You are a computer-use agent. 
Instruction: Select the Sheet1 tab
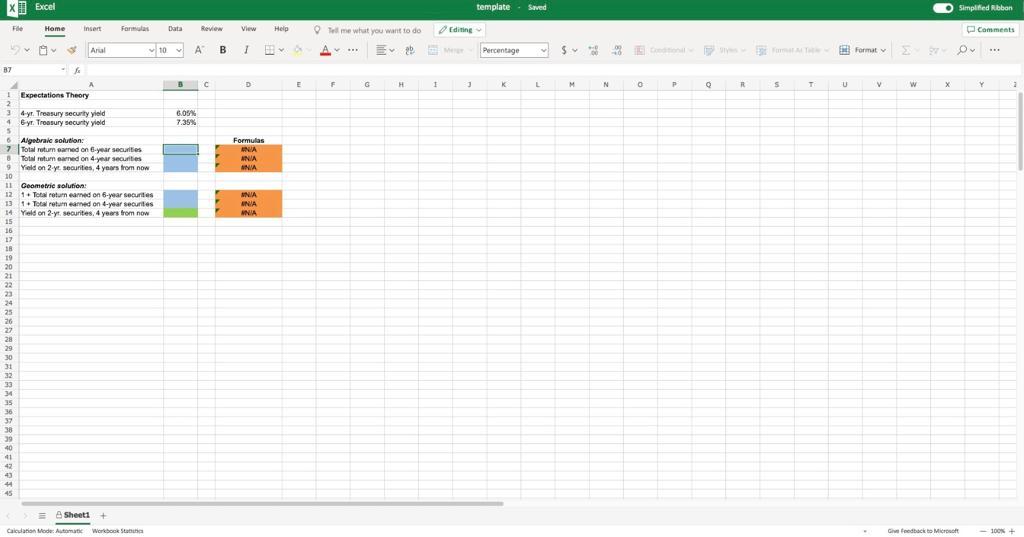[72, 515]
